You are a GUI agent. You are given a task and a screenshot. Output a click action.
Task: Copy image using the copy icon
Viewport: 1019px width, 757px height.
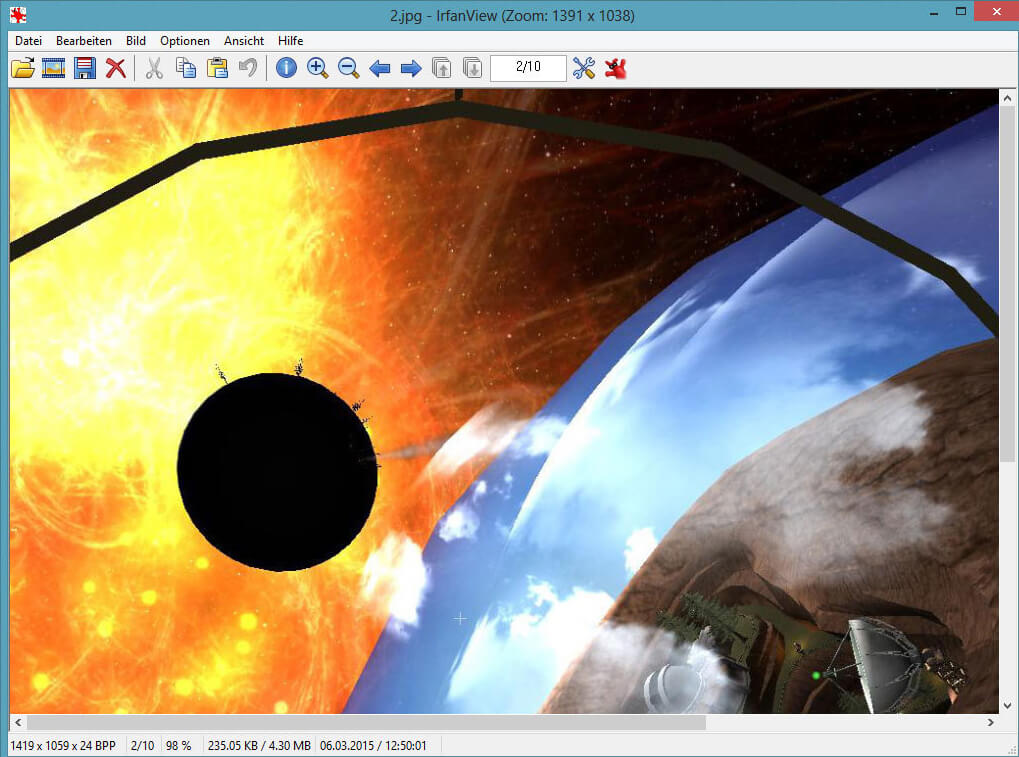(186, 68)
